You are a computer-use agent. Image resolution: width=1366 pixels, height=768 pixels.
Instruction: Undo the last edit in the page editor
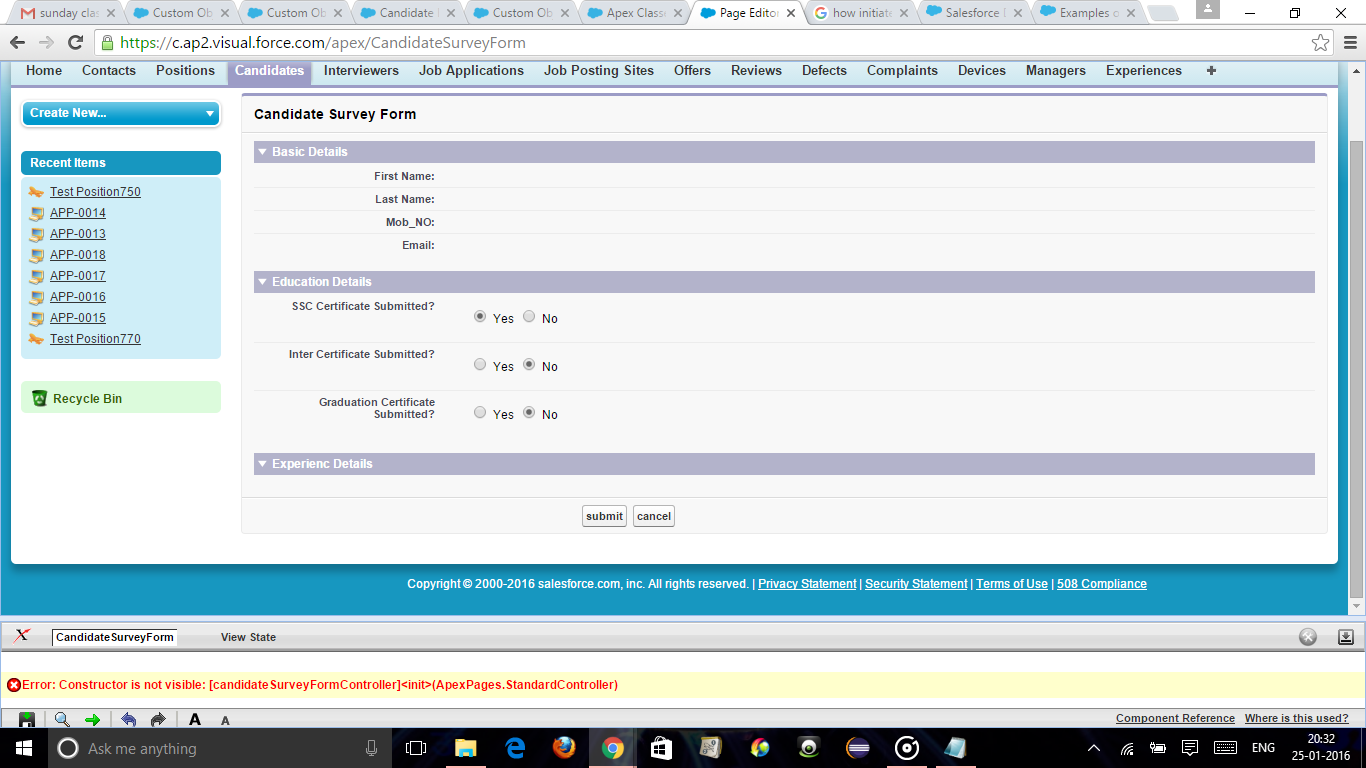128,719
